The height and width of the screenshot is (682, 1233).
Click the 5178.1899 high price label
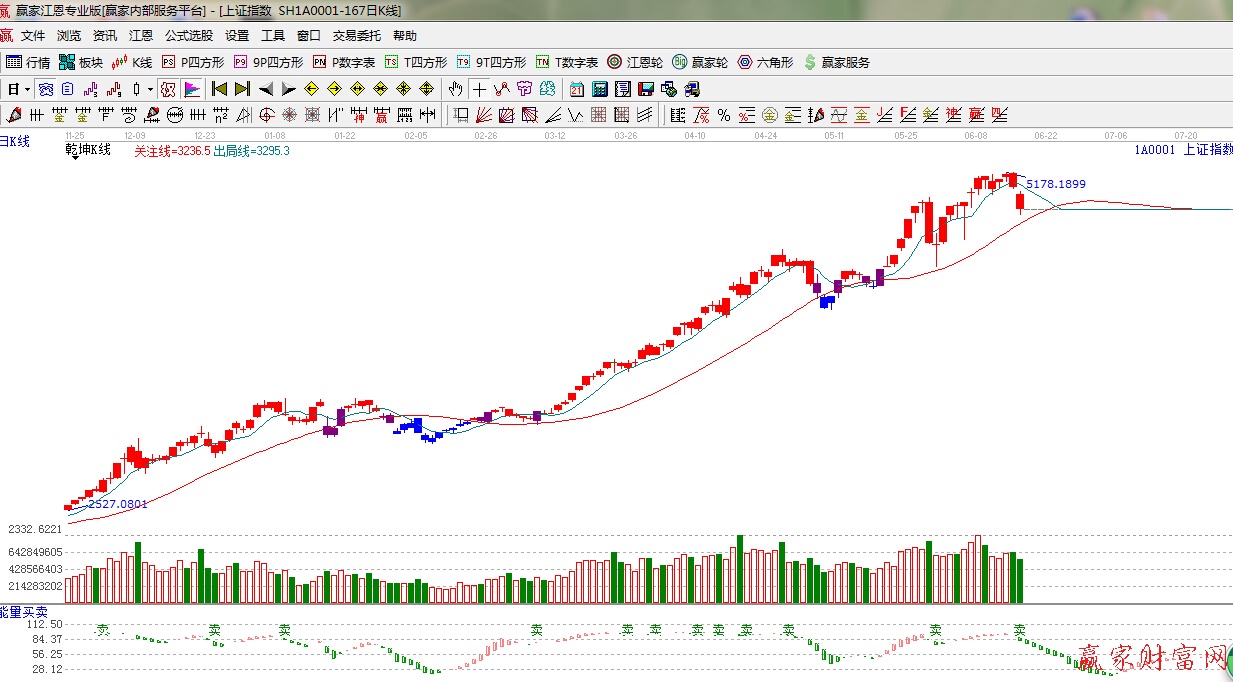pyautogui.click(x=1055, y=184)
